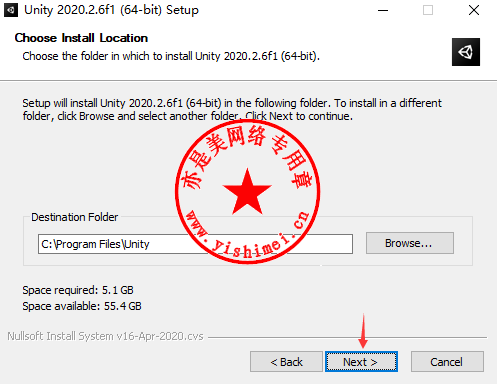Screen dimensions: 497x384
Task: Click the Unity 2020.2.6f1 Setup window title
Action: [111, 10]
